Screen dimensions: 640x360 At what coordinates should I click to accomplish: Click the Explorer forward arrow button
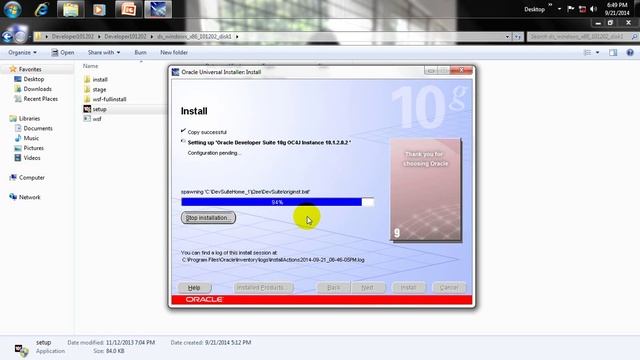tap(20, 37)
